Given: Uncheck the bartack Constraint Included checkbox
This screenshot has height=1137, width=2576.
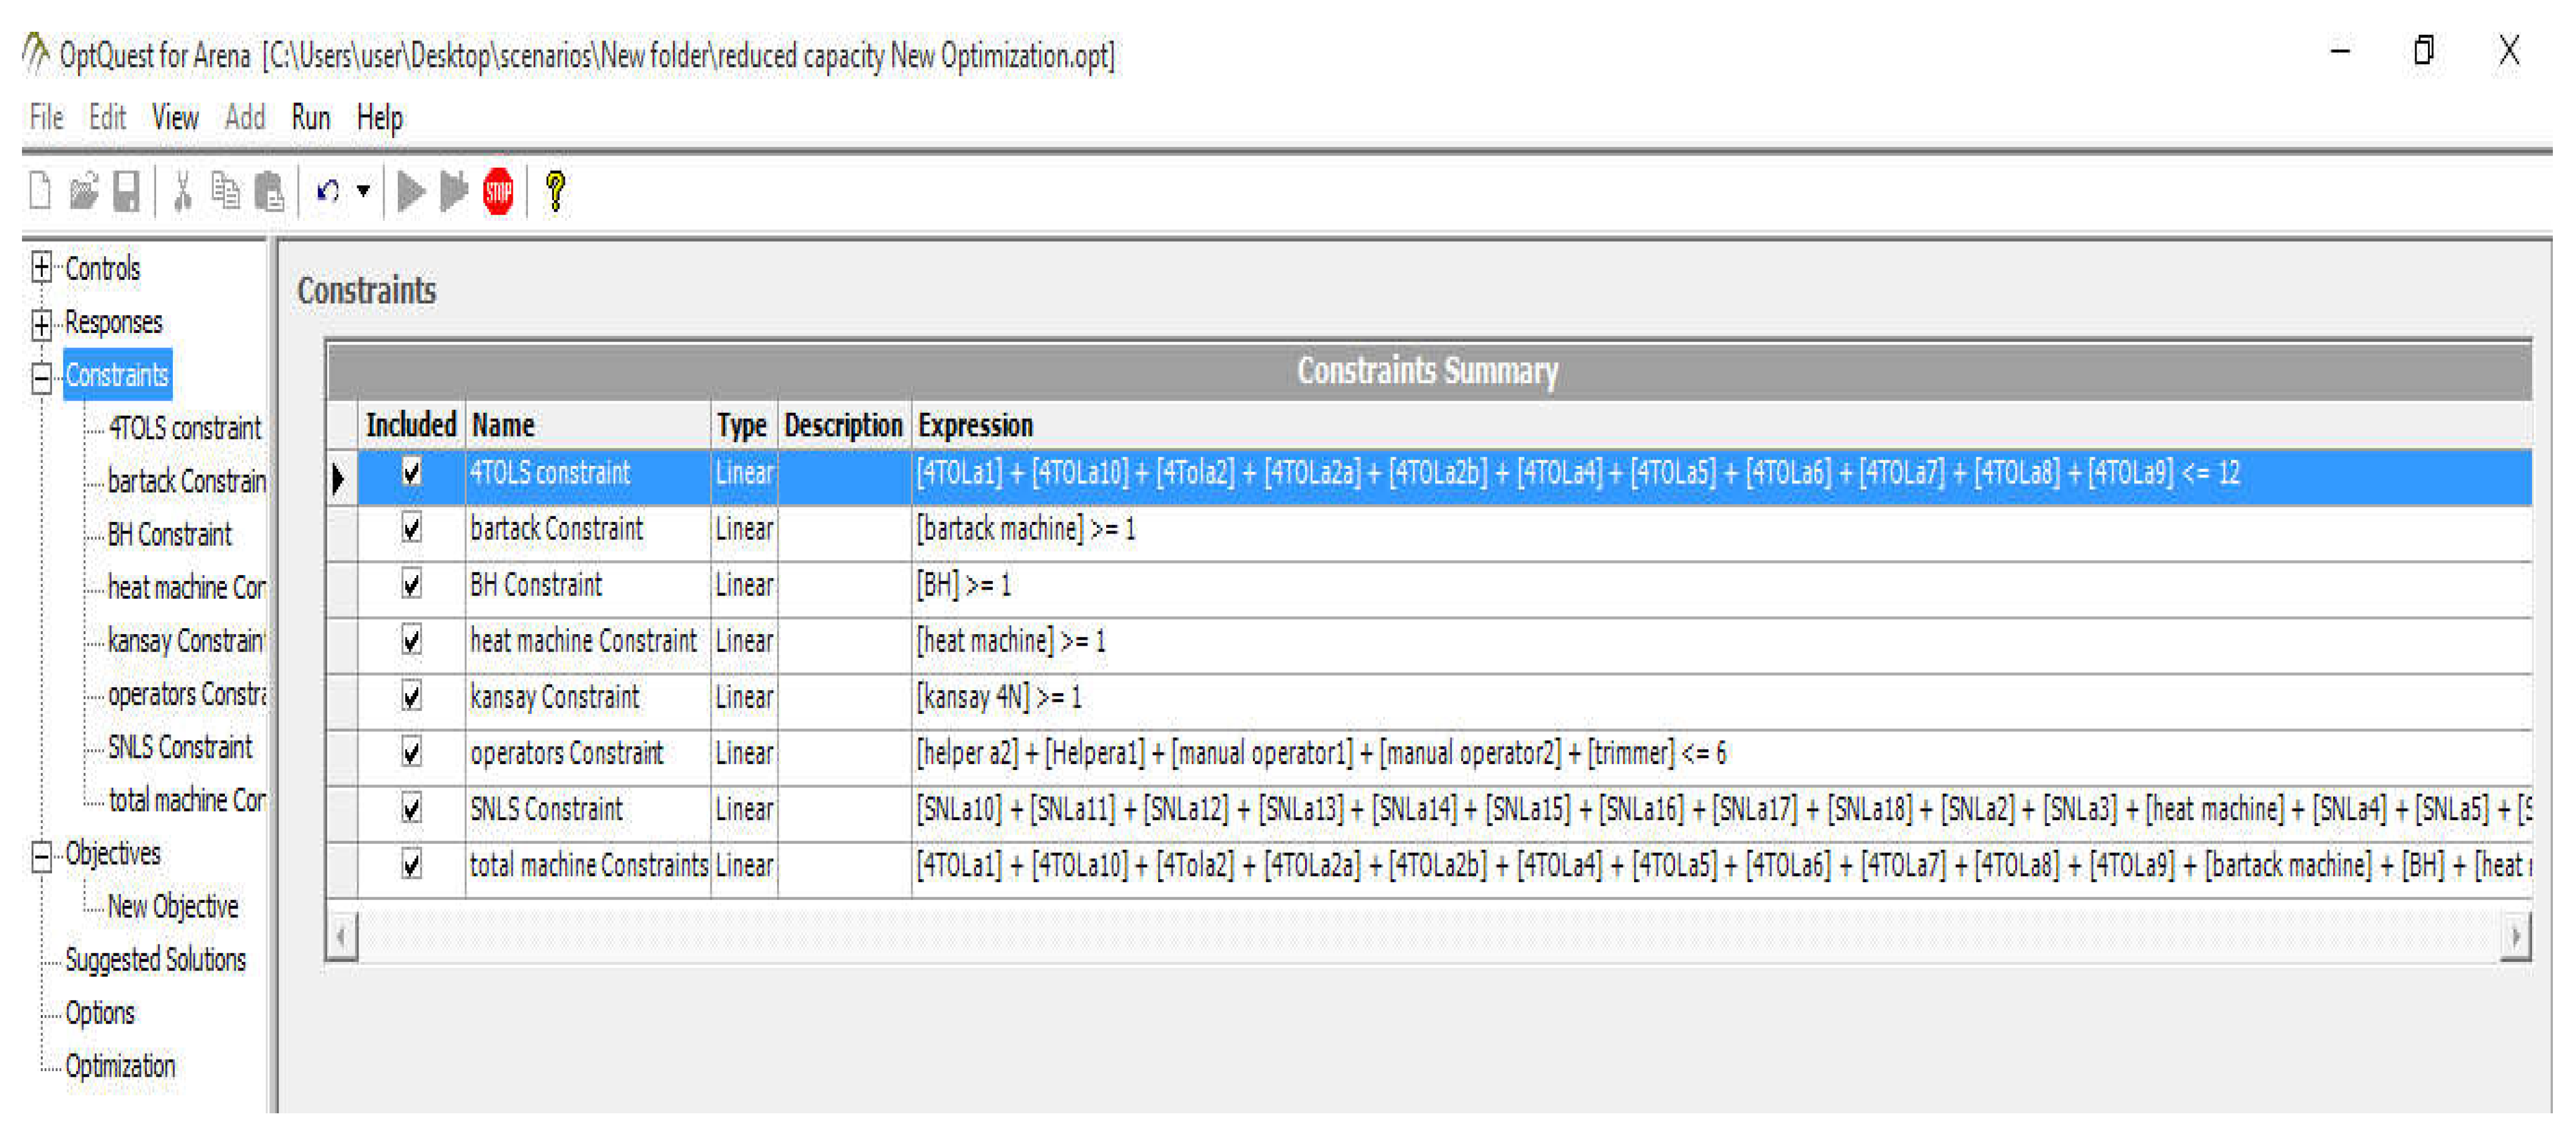Looking at the screenshot, I should point(411,527).
